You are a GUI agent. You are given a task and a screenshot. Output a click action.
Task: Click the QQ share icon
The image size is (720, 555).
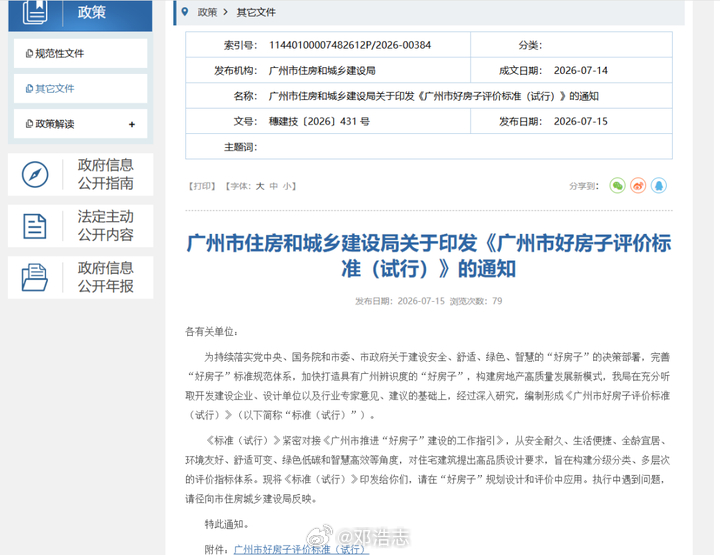point(659,186)
